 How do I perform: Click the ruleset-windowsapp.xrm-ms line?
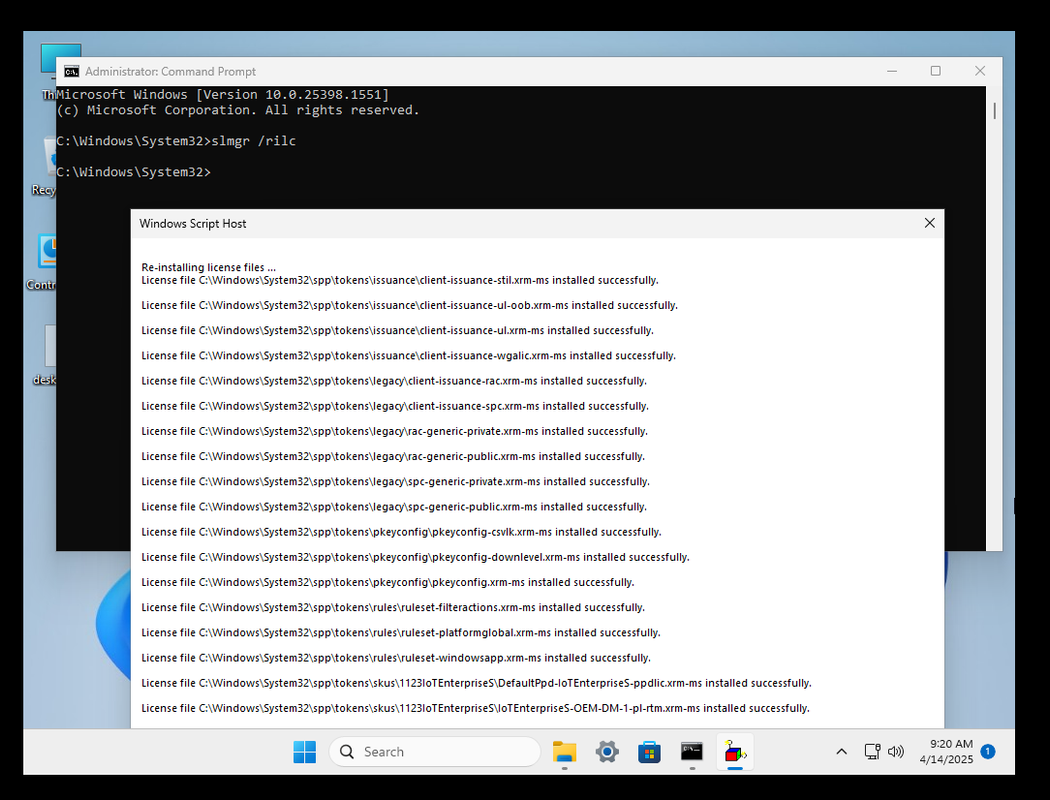pos(396,658)
